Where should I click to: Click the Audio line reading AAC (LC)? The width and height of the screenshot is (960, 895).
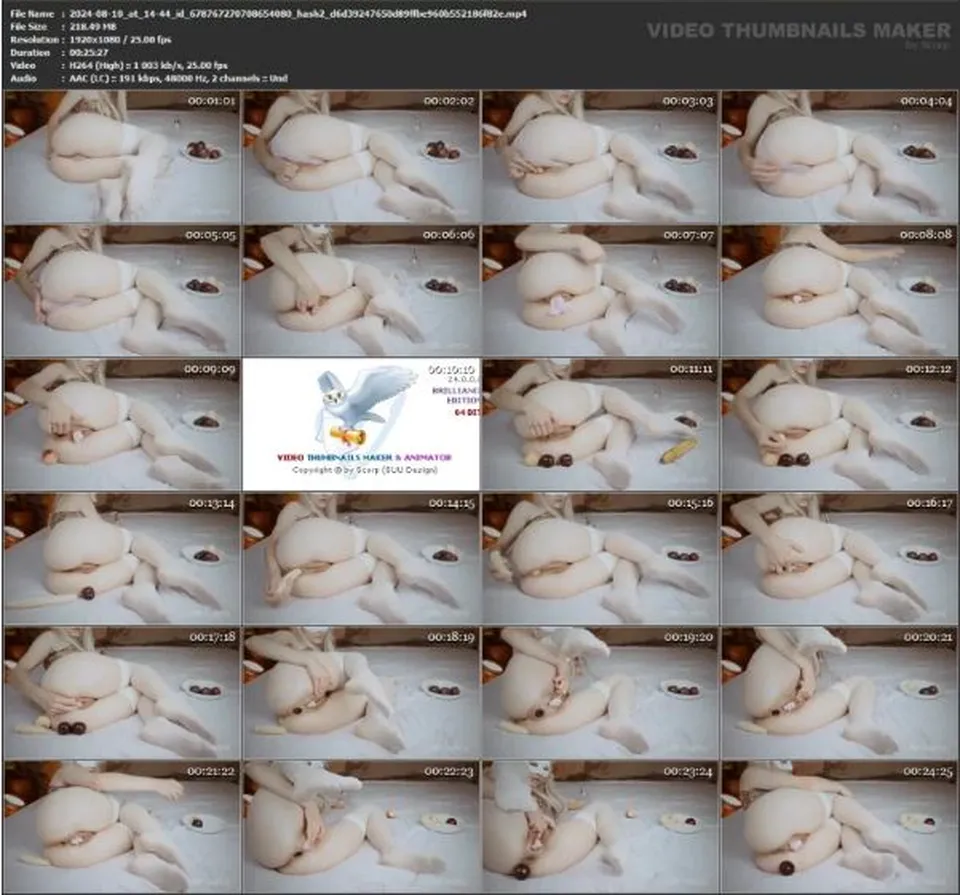[x=149, y=78]
